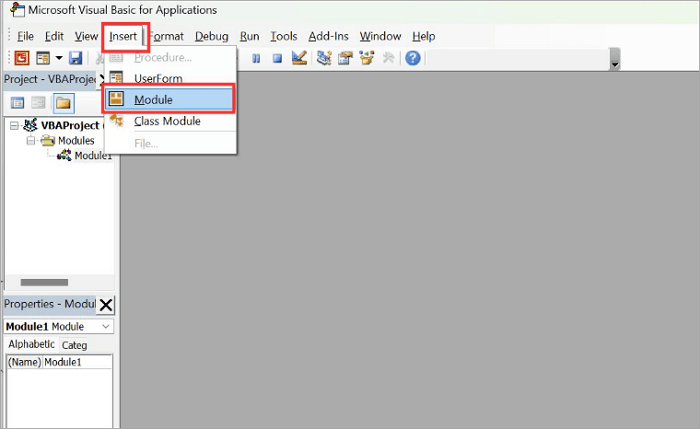700x429 pixels.
Task: Open the Run menu
Action: tap(249, 36)
